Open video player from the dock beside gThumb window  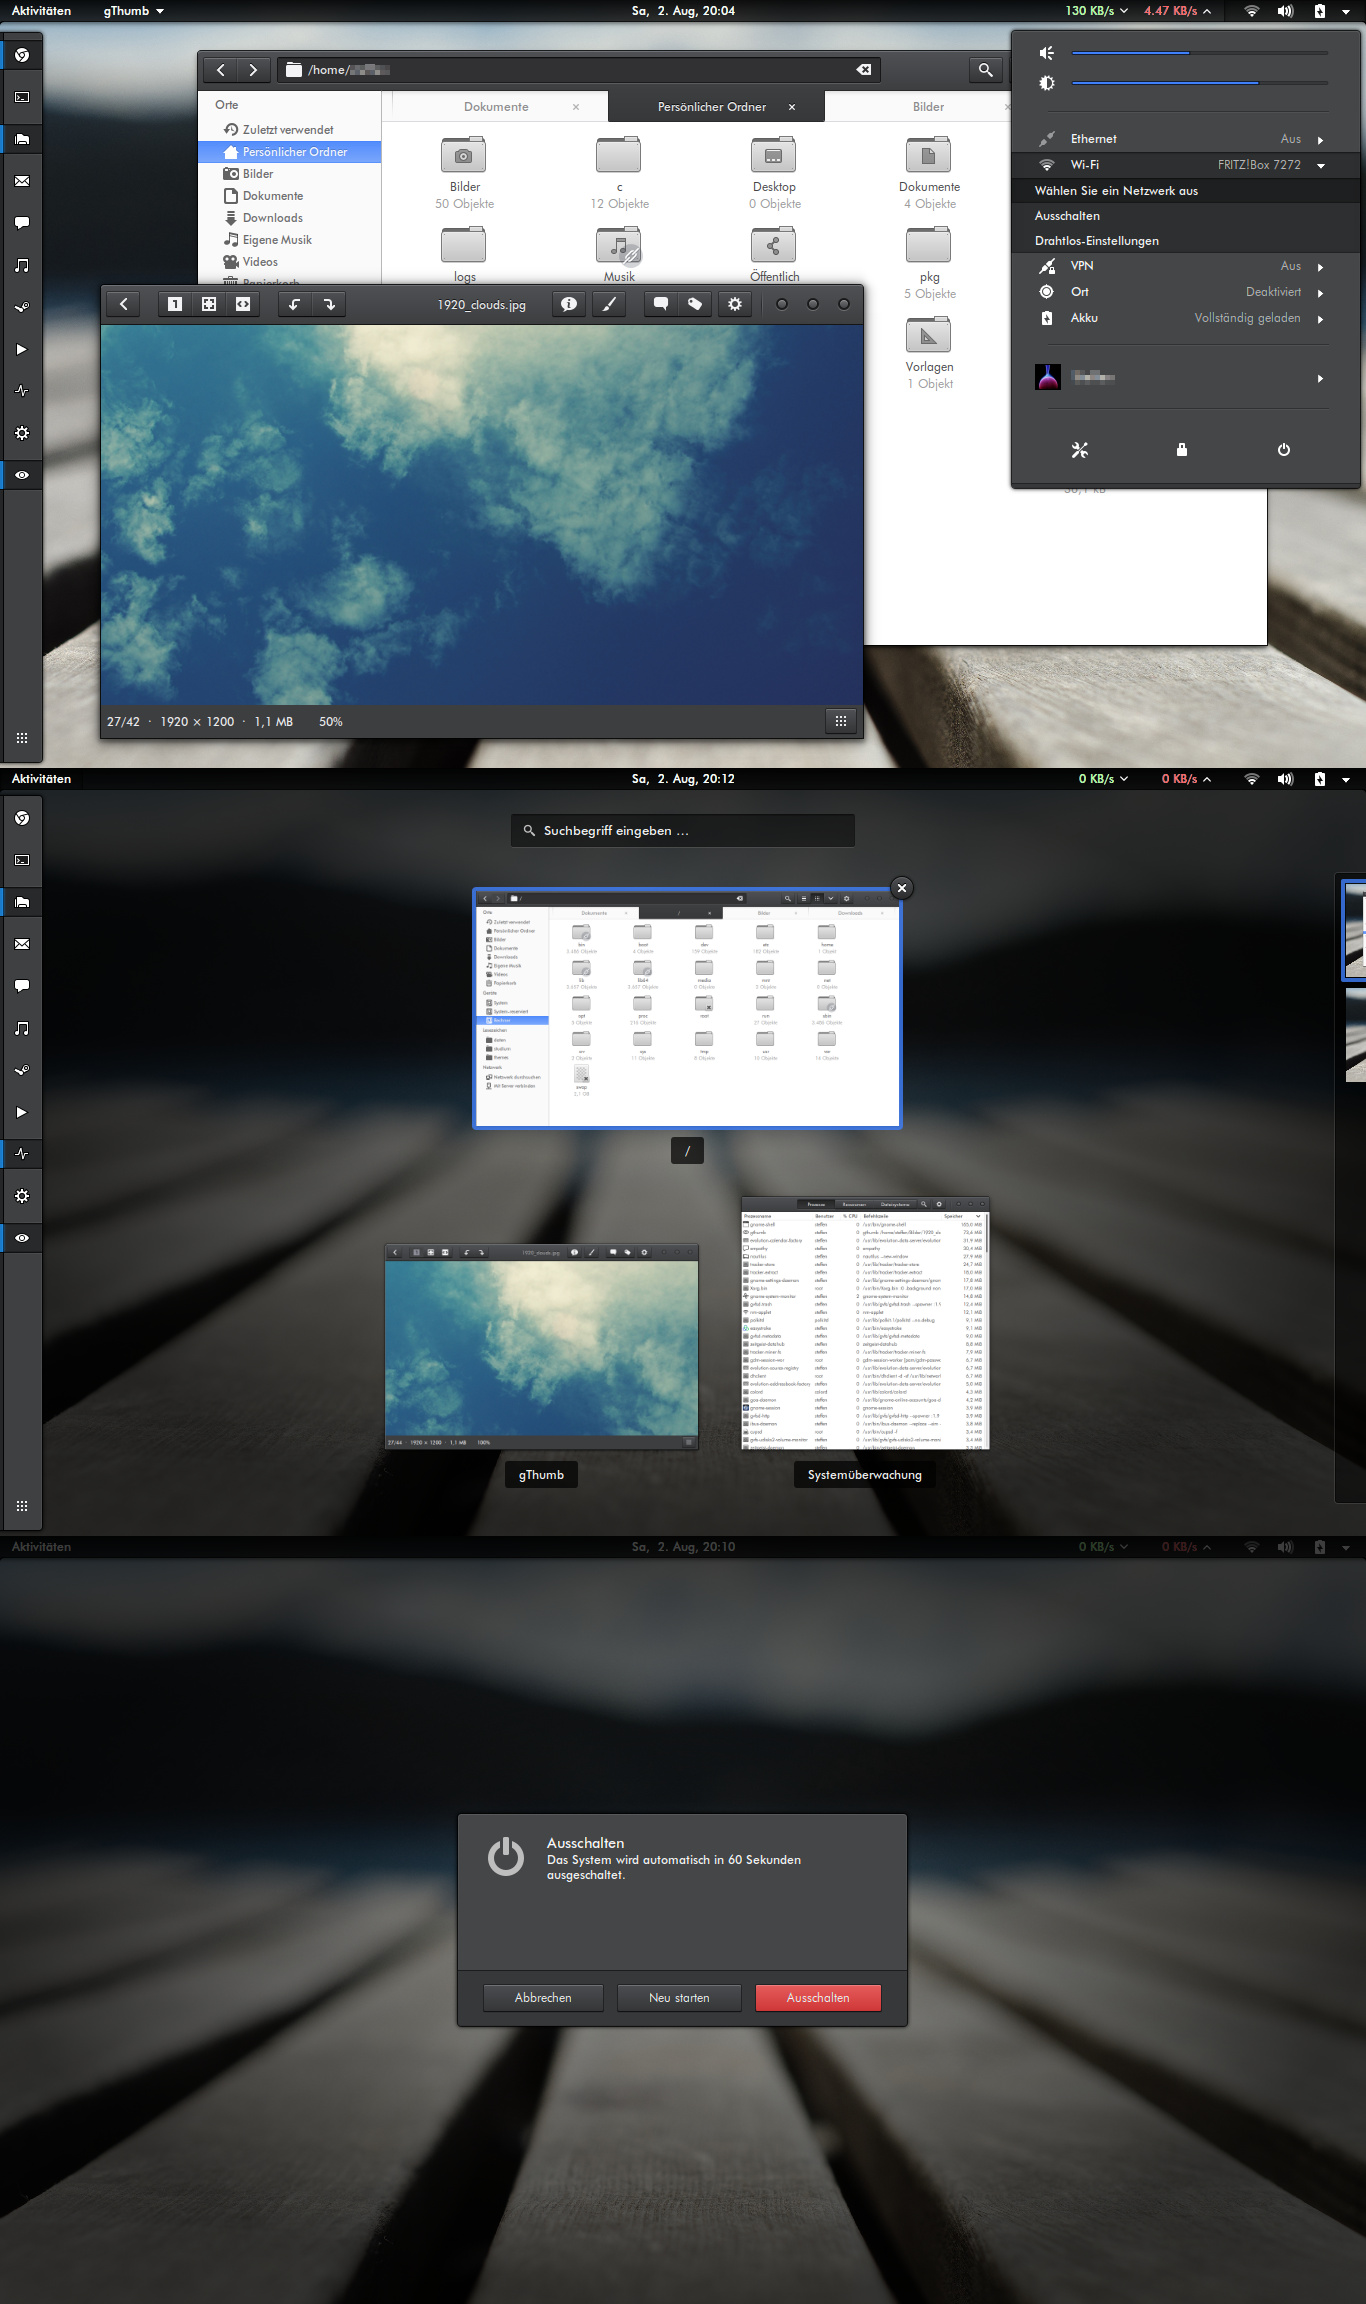coord(22,349)
